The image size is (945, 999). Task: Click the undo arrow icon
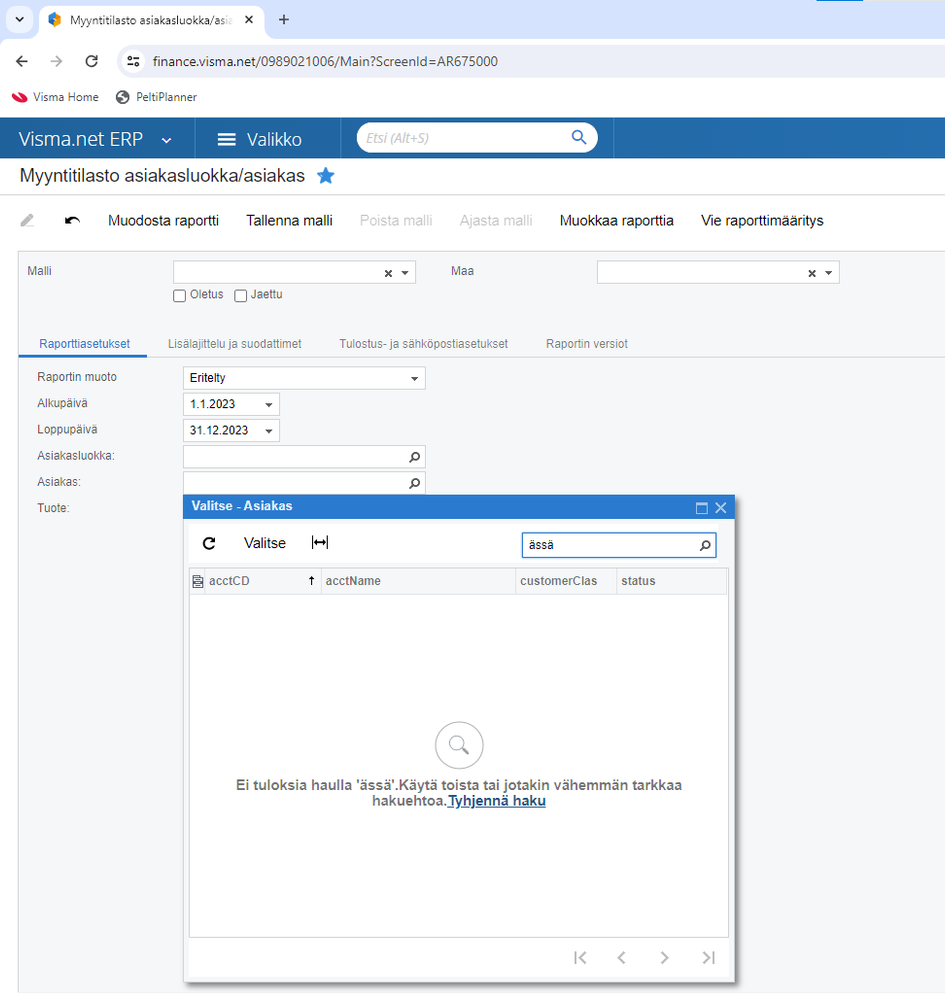[72, 220]
